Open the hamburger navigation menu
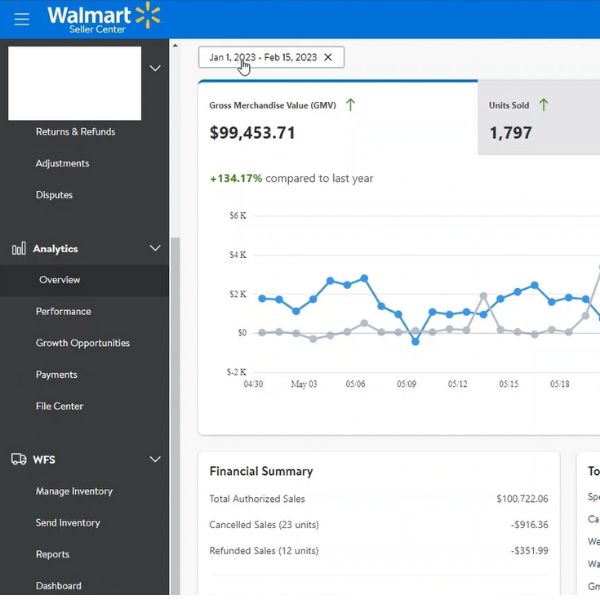The image size is (600, 600). 21,19
